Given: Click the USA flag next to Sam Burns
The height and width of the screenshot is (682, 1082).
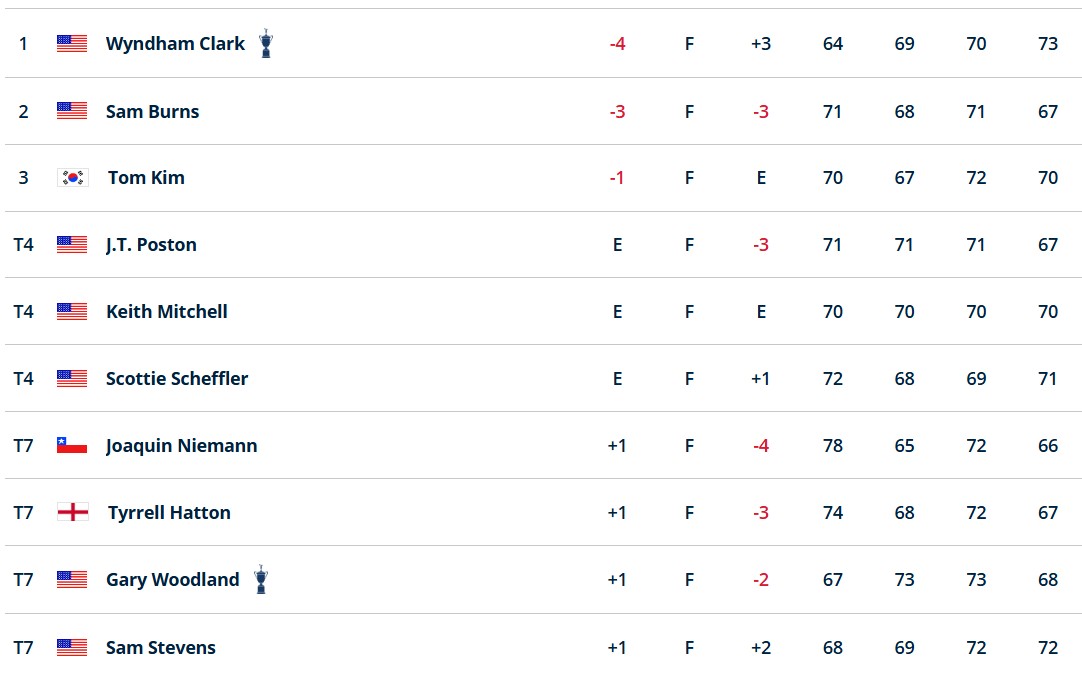Looking at the screenshot, I should 72,110.
